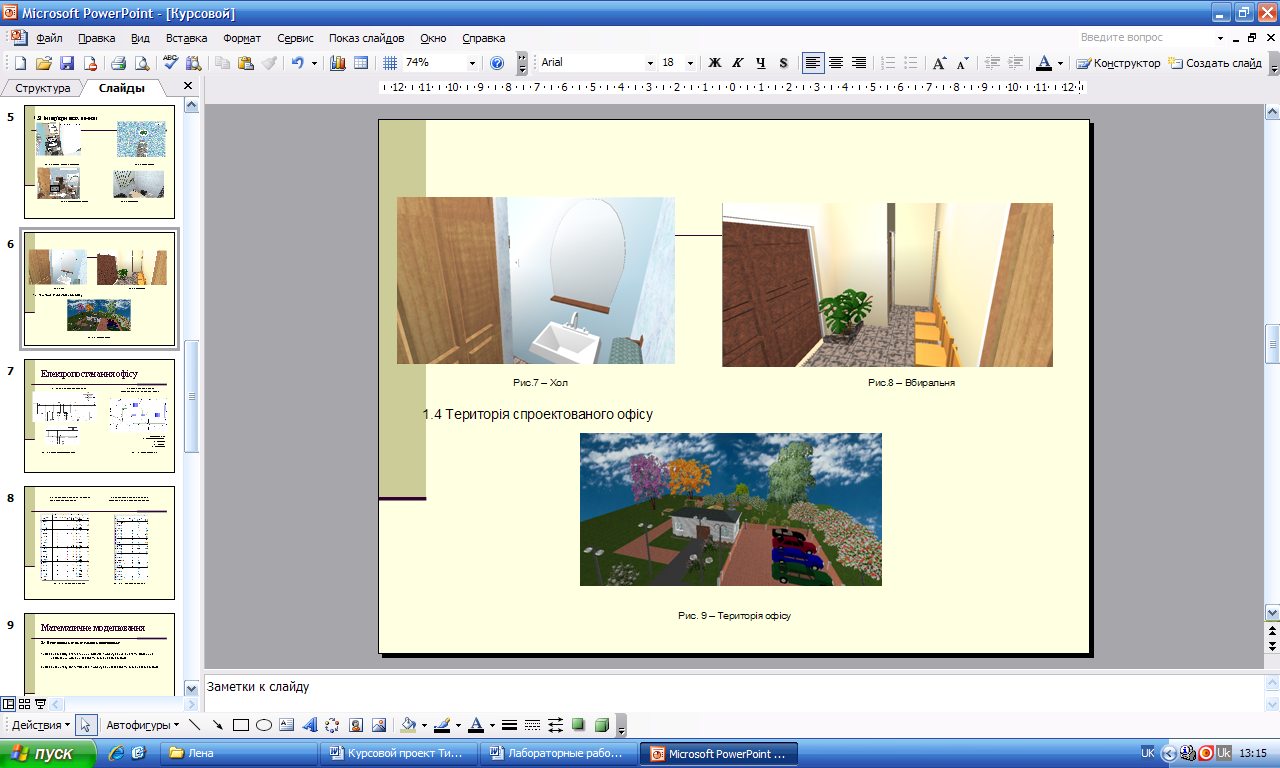Expand the font size 18 dropdown
The image size is (1280, 768).
point(691,63)
